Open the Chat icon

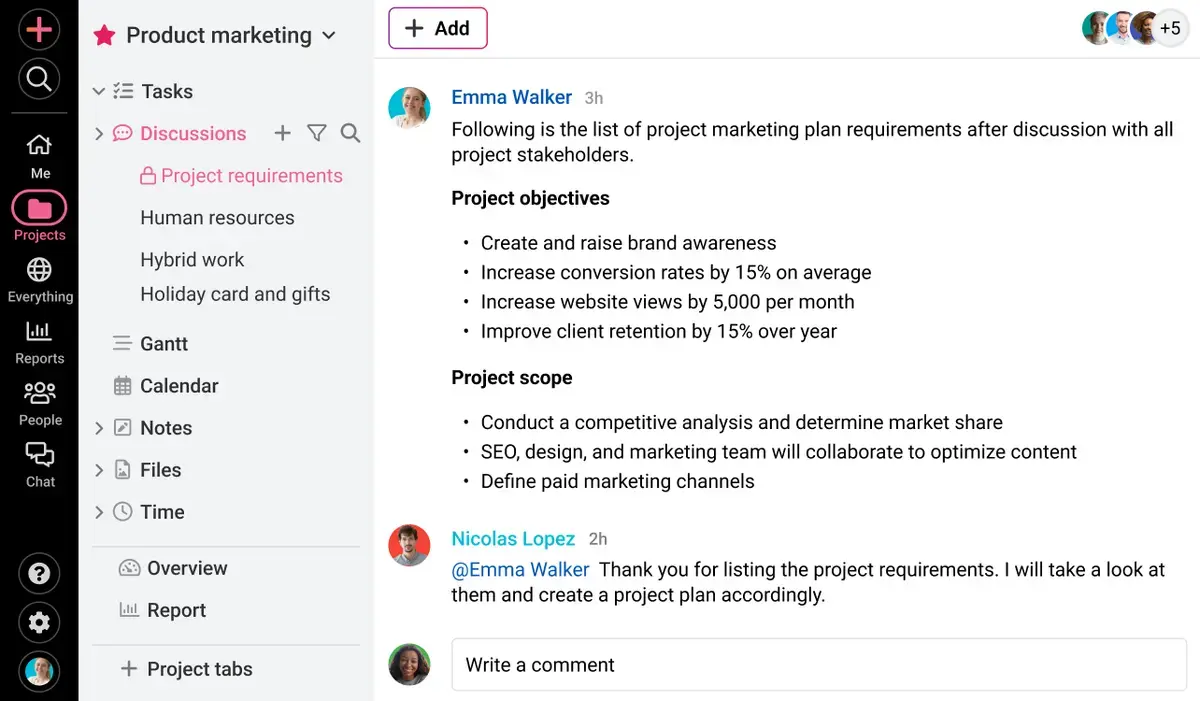pos(39,456)
